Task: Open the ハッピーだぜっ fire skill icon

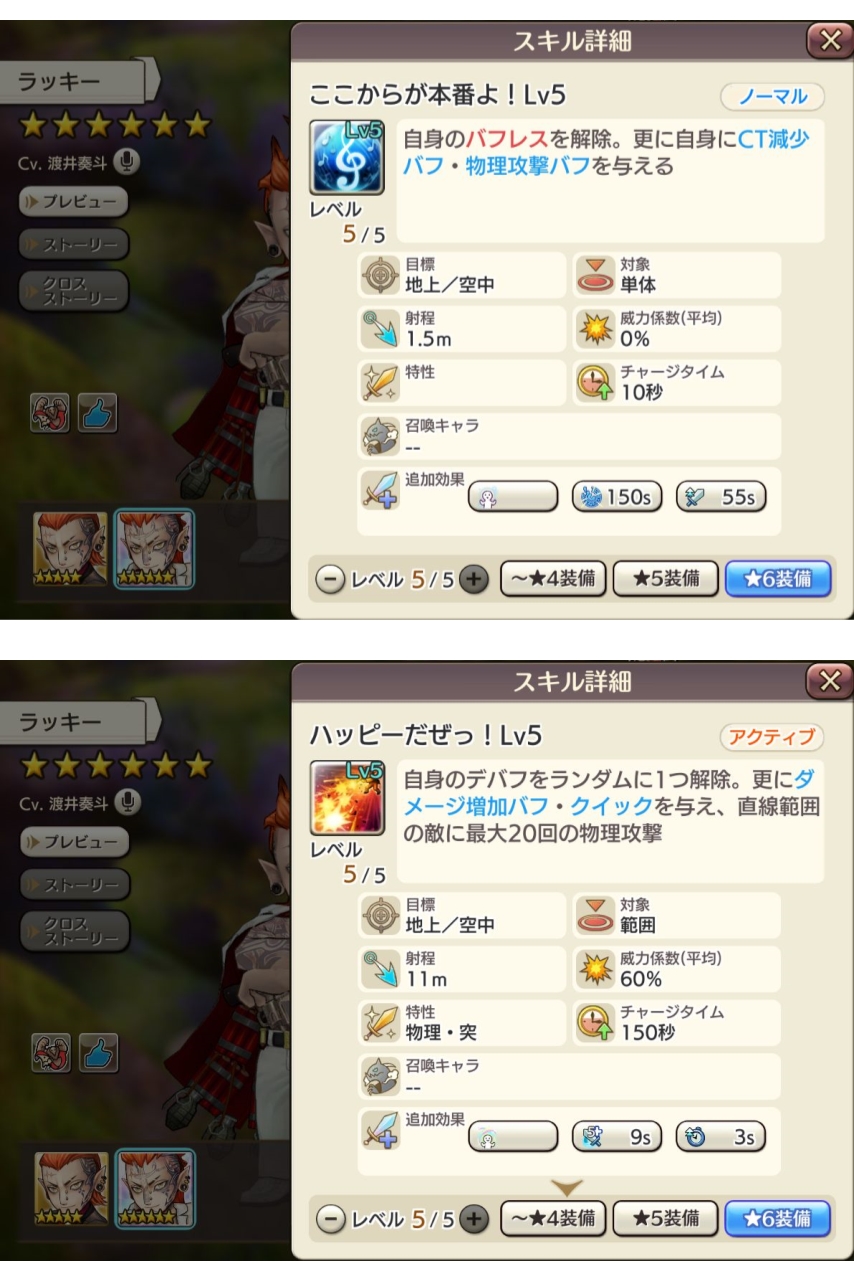Action: tap(347, 797)
